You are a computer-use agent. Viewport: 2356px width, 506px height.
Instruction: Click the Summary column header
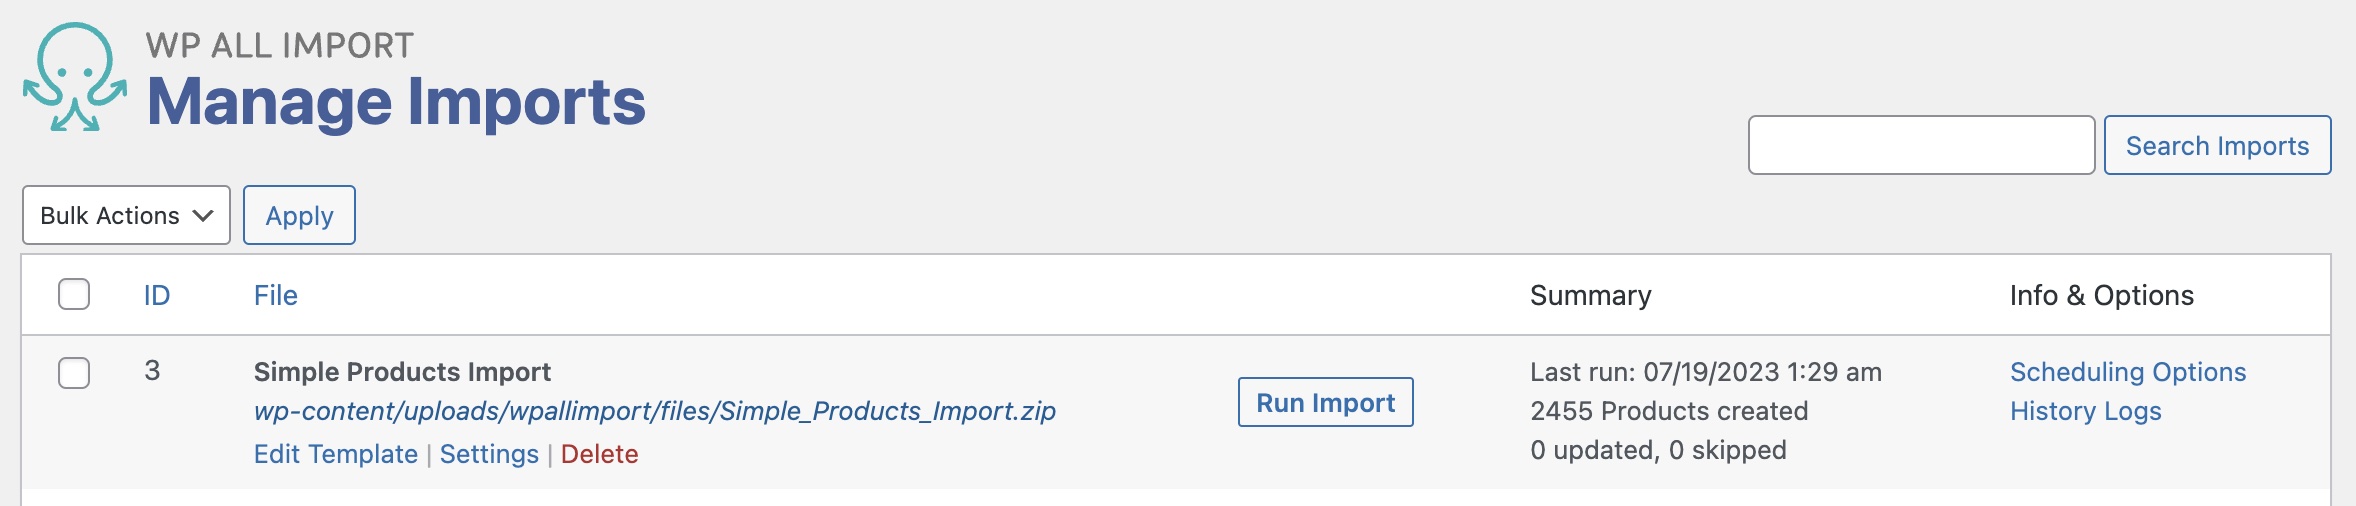point(1590,295)
